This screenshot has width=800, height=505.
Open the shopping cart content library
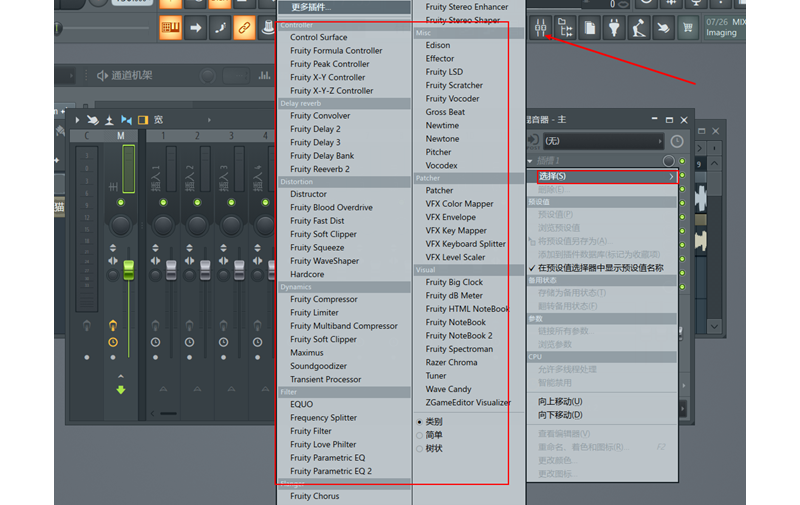[688, 28]
